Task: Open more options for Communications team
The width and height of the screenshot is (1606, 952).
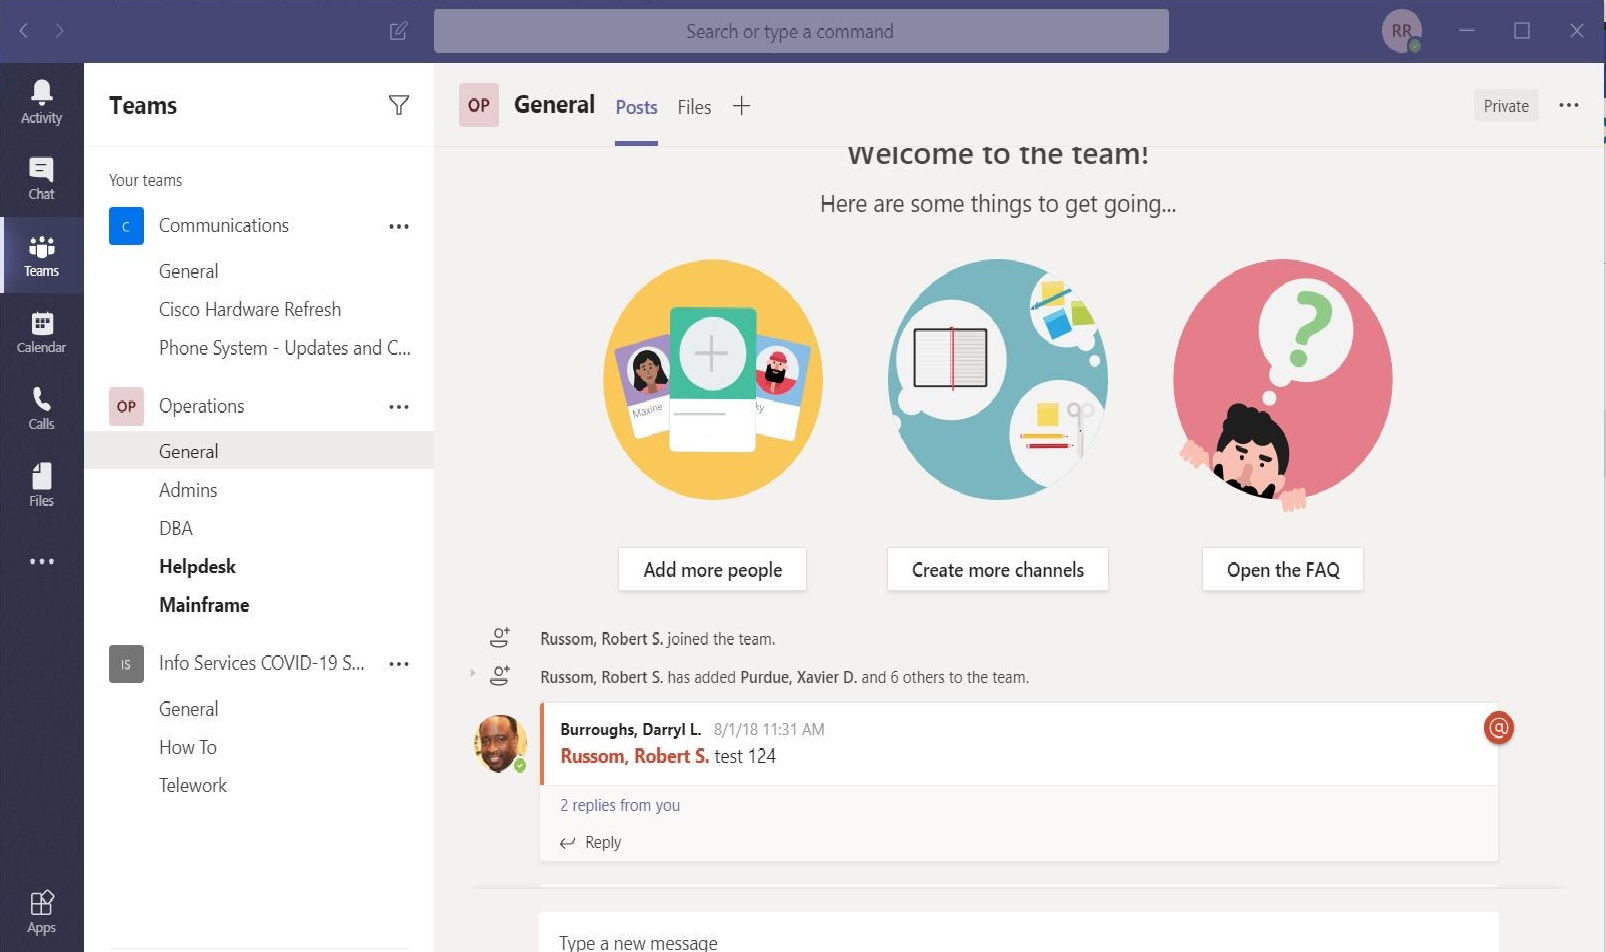Action: pyautogui.click(x=399, y=226)
